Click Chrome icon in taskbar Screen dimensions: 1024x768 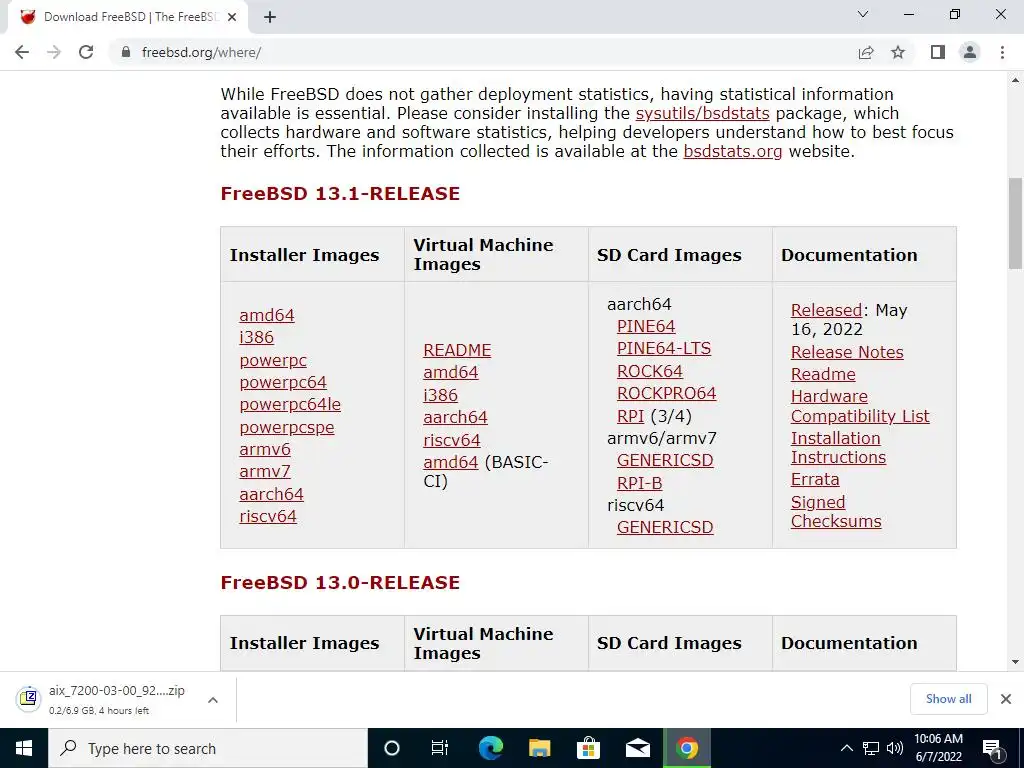686,748
